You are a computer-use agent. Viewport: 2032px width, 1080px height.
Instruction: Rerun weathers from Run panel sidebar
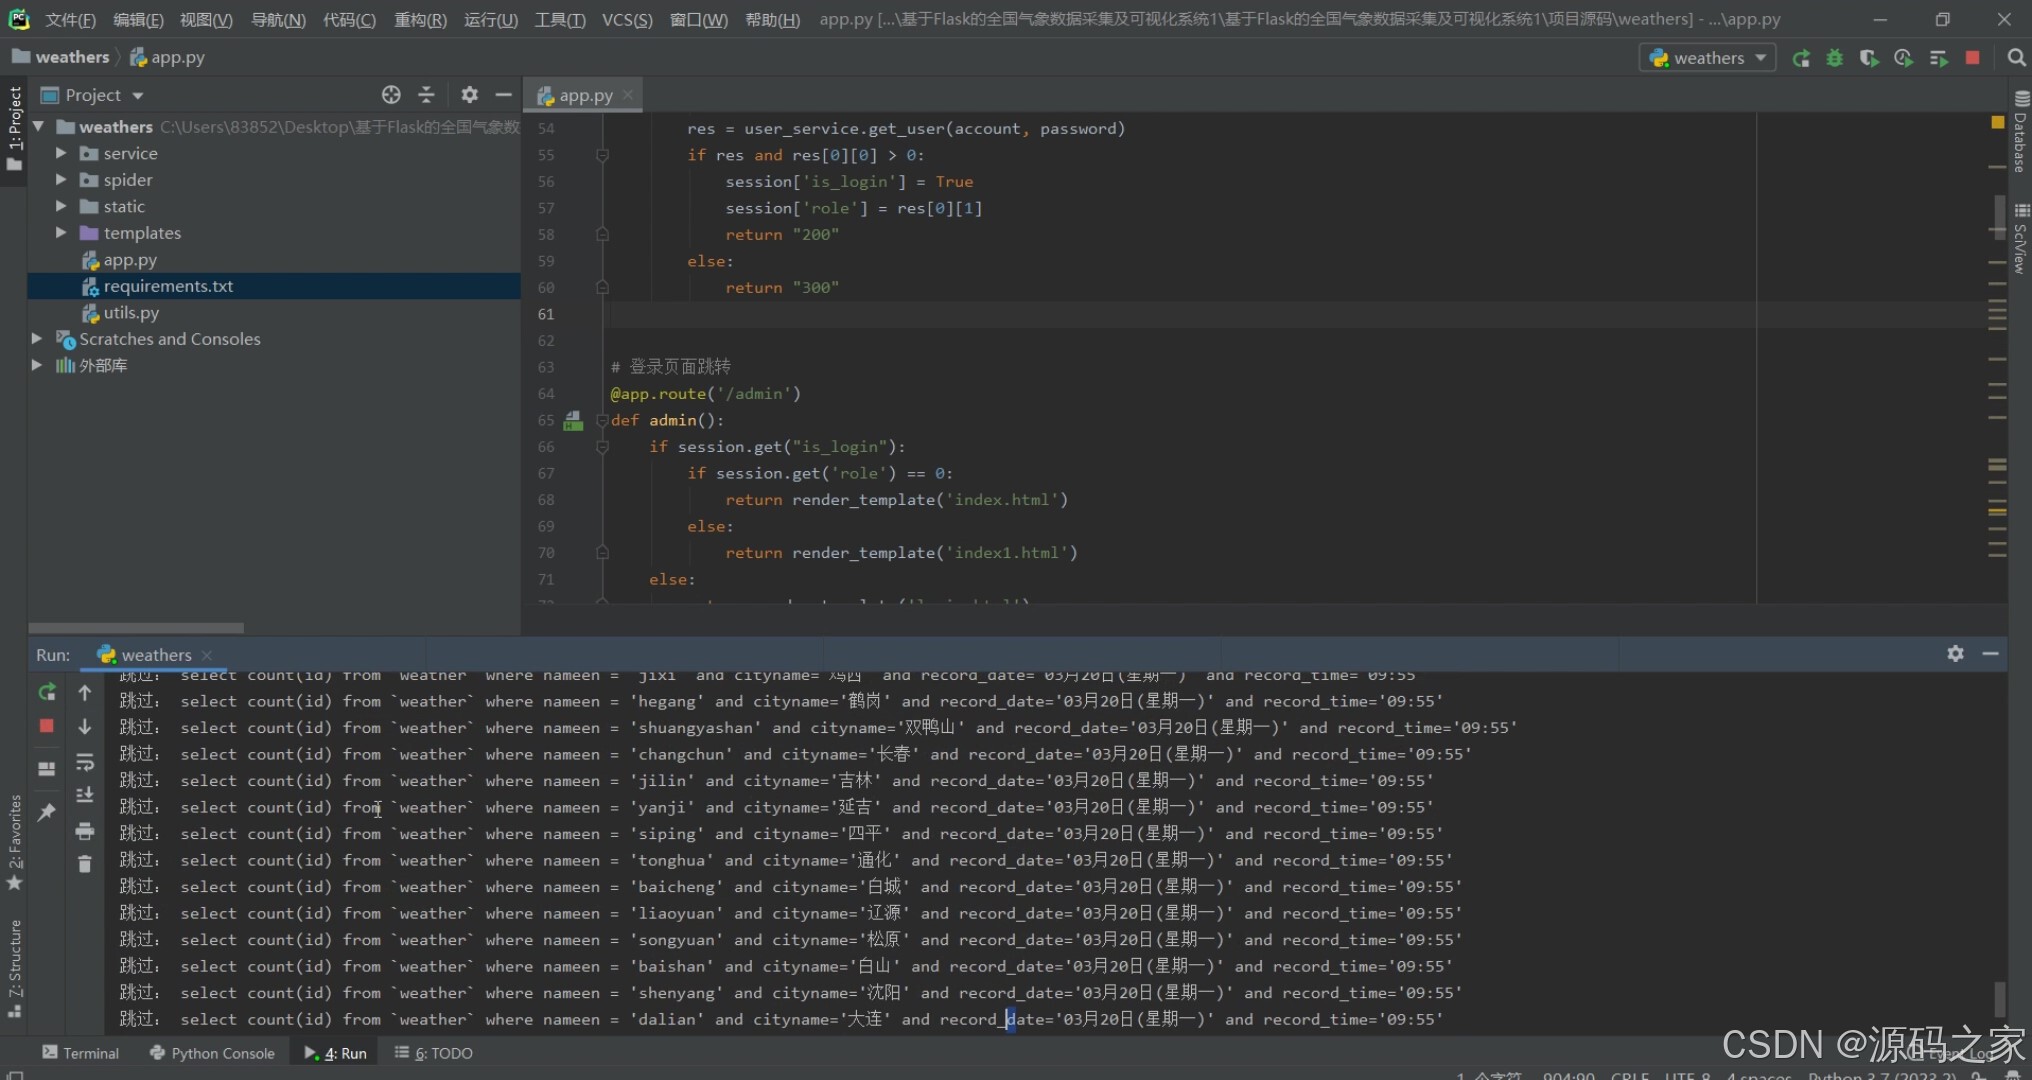click(x=47, y=692)
